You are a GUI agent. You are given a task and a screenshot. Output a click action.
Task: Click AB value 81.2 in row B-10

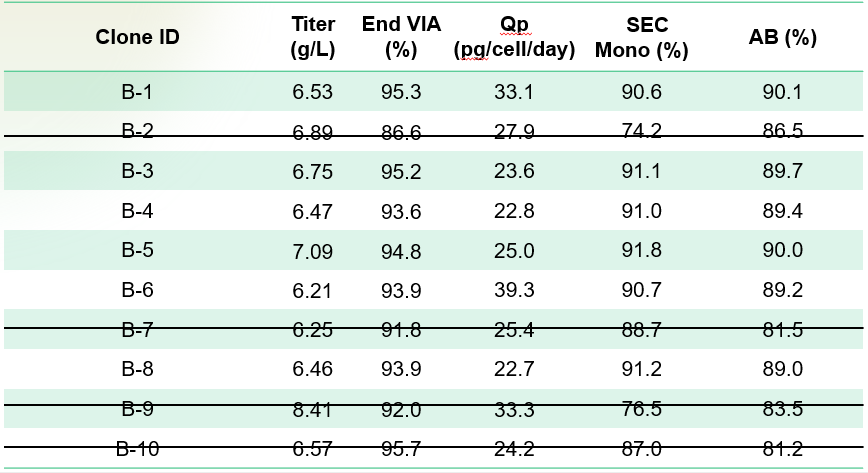(x=783, y=448)
